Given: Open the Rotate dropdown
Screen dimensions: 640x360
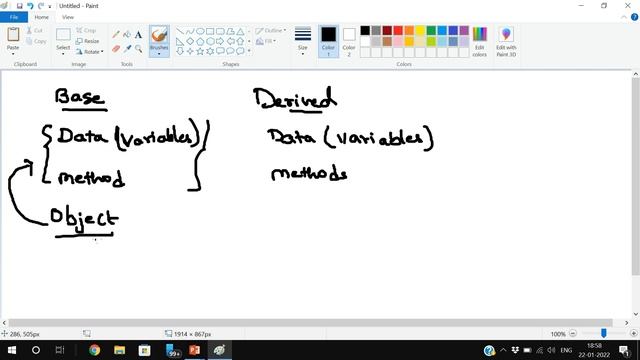Looking at the screenshot, I should (89, 52).
